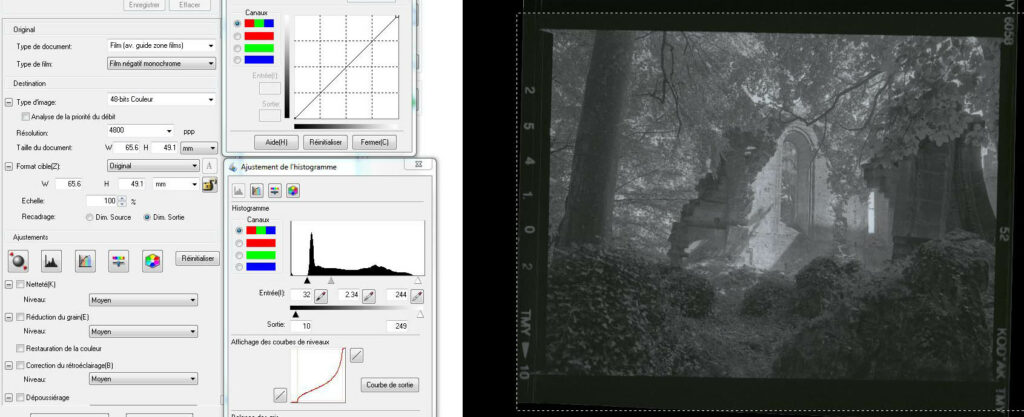Open mm unit dropdown for Taille du document
This screenshot has height=417, width=1024.
(199, 148)
